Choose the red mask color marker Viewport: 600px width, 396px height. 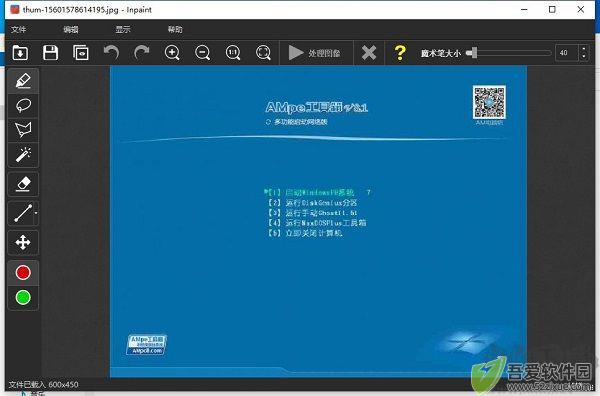[x=23, y=273]
